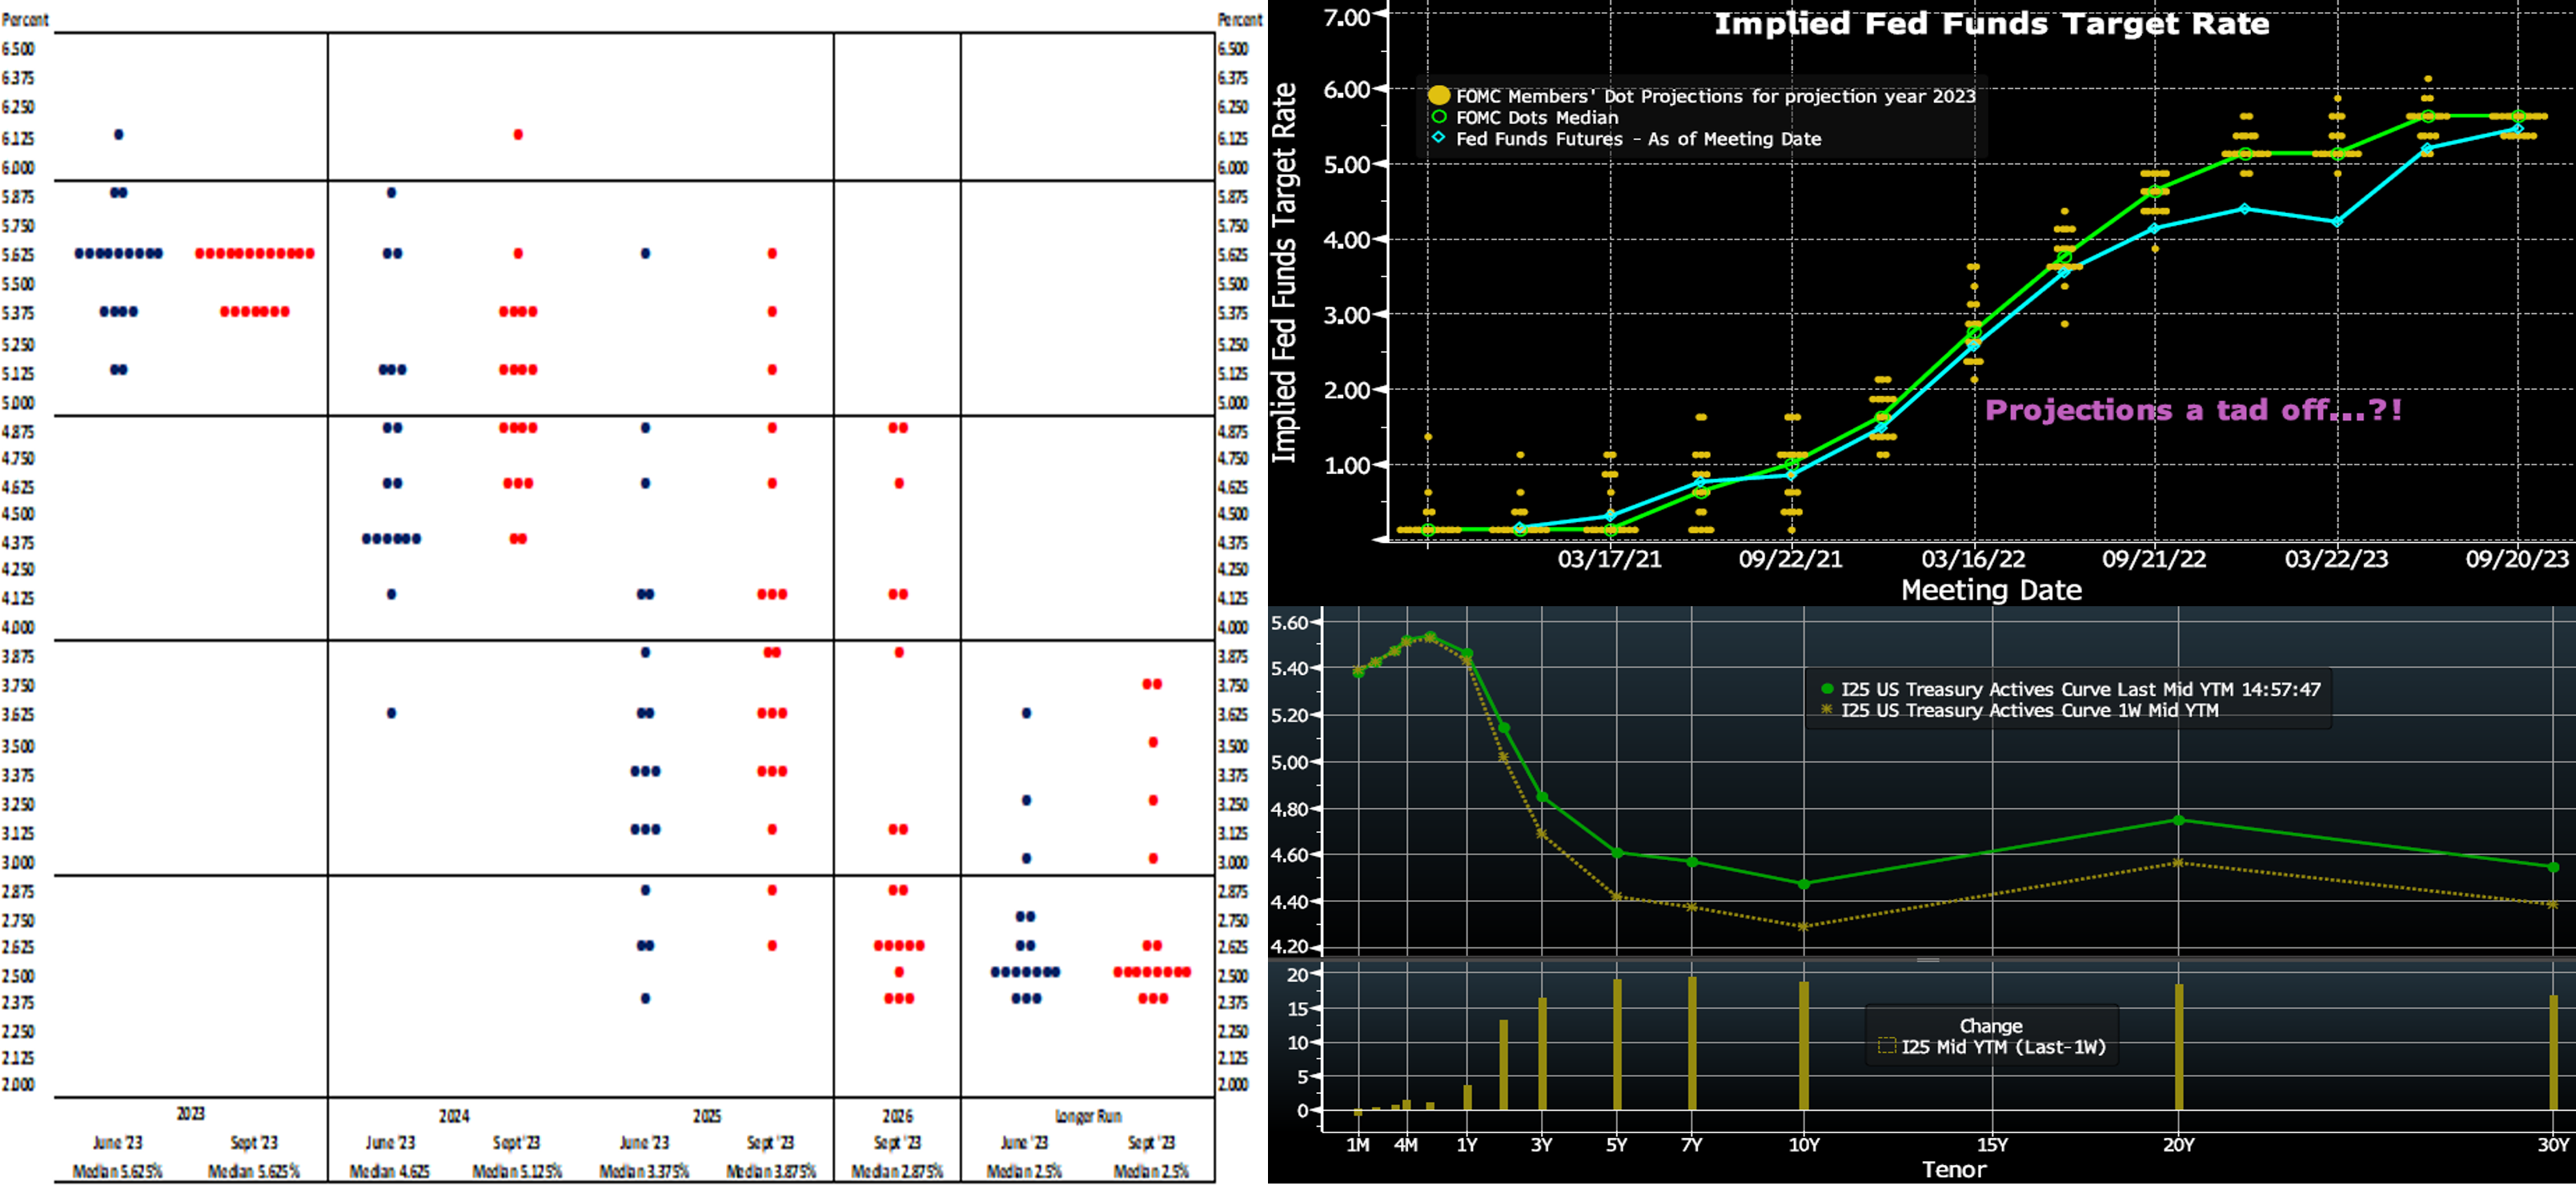Click the 'Meeting Date' axis title

coord(1991,590)
